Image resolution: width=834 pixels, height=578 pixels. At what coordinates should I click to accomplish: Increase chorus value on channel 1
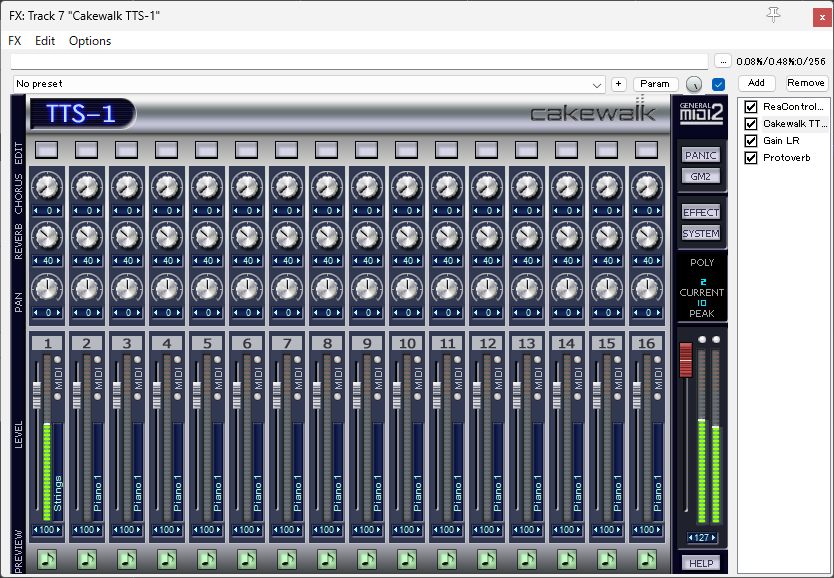point(59,211)
